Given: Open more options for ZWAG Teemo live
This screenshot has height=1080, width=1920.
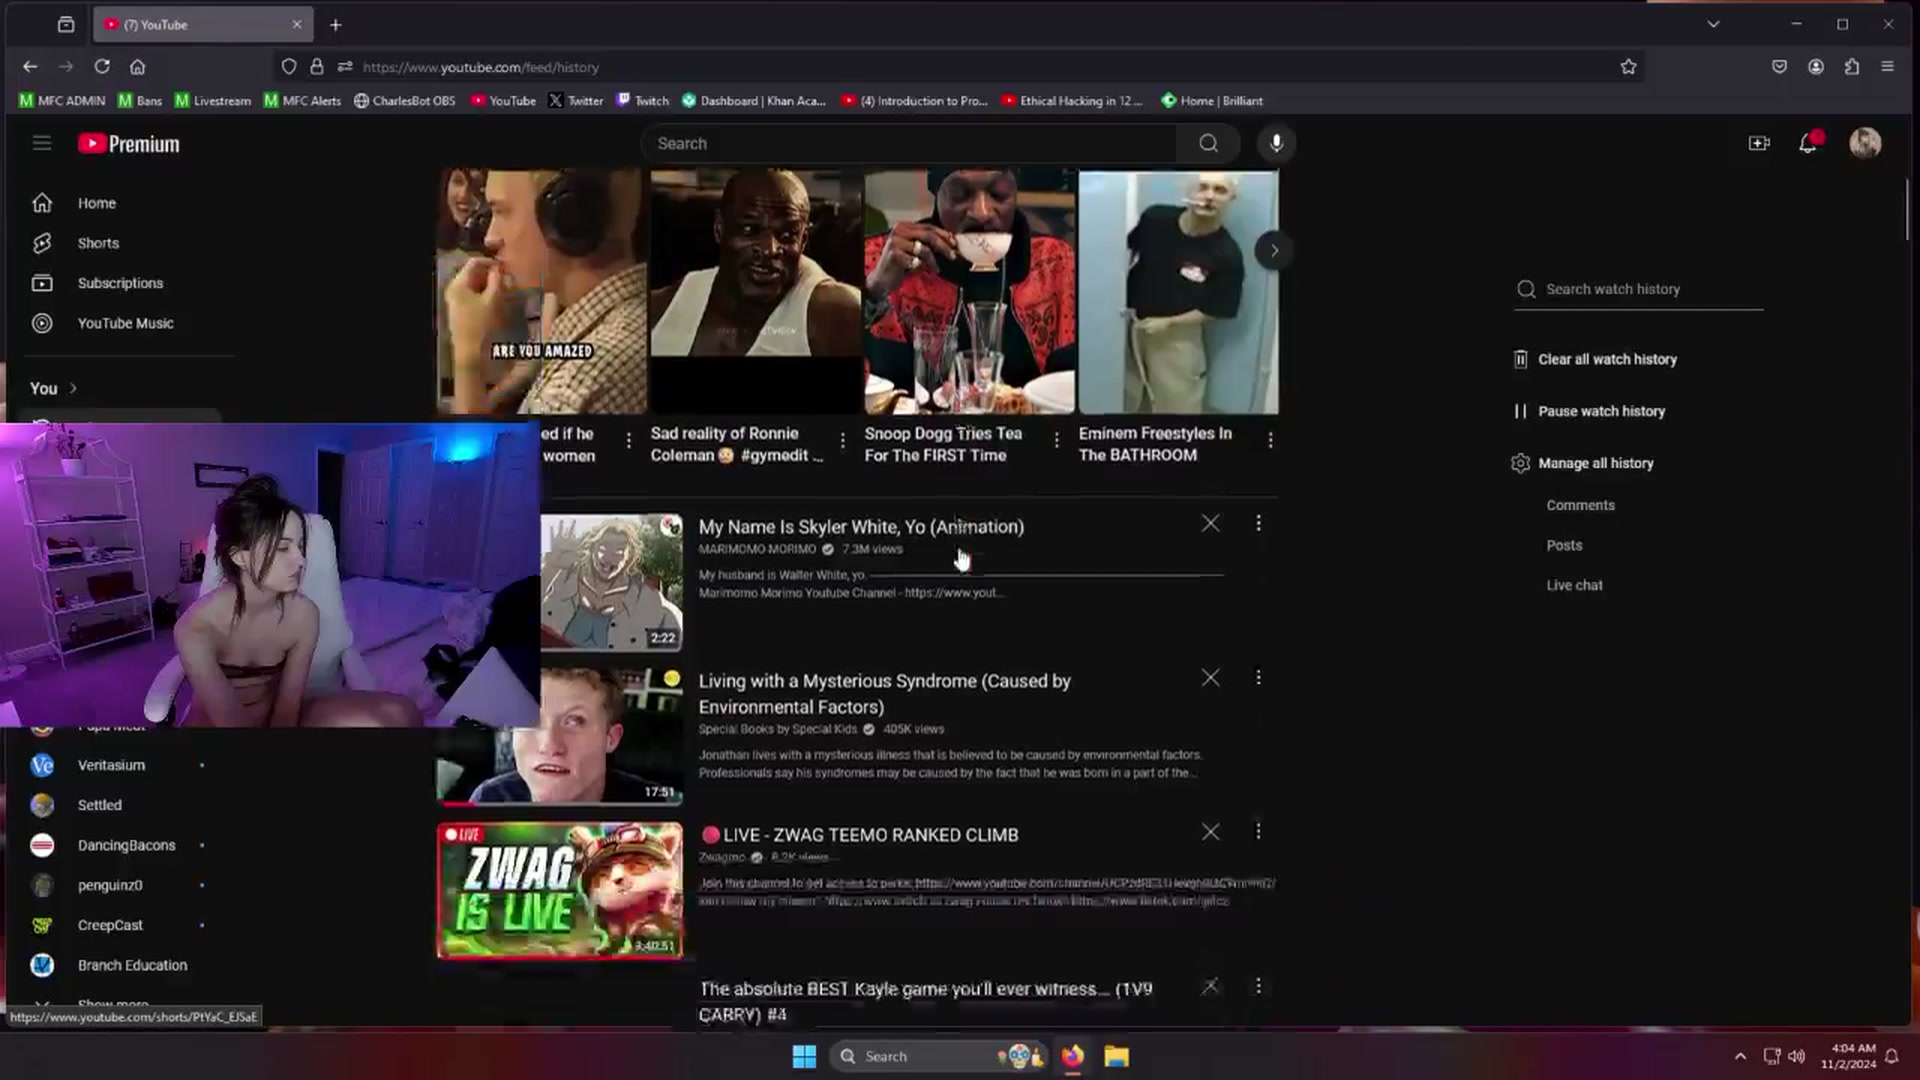Looking at the screenshot, I should pos(1258,831).
